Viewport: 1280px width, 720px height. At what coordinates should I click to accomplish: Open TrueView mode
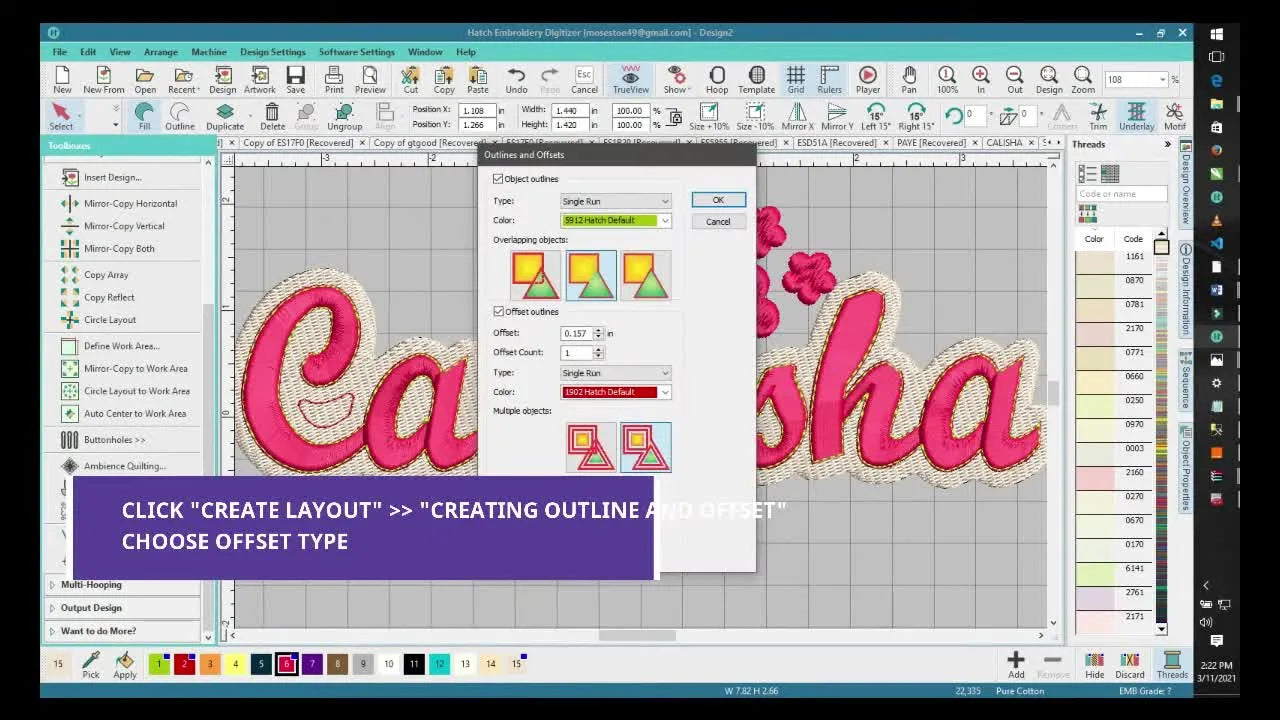point(630,80)
